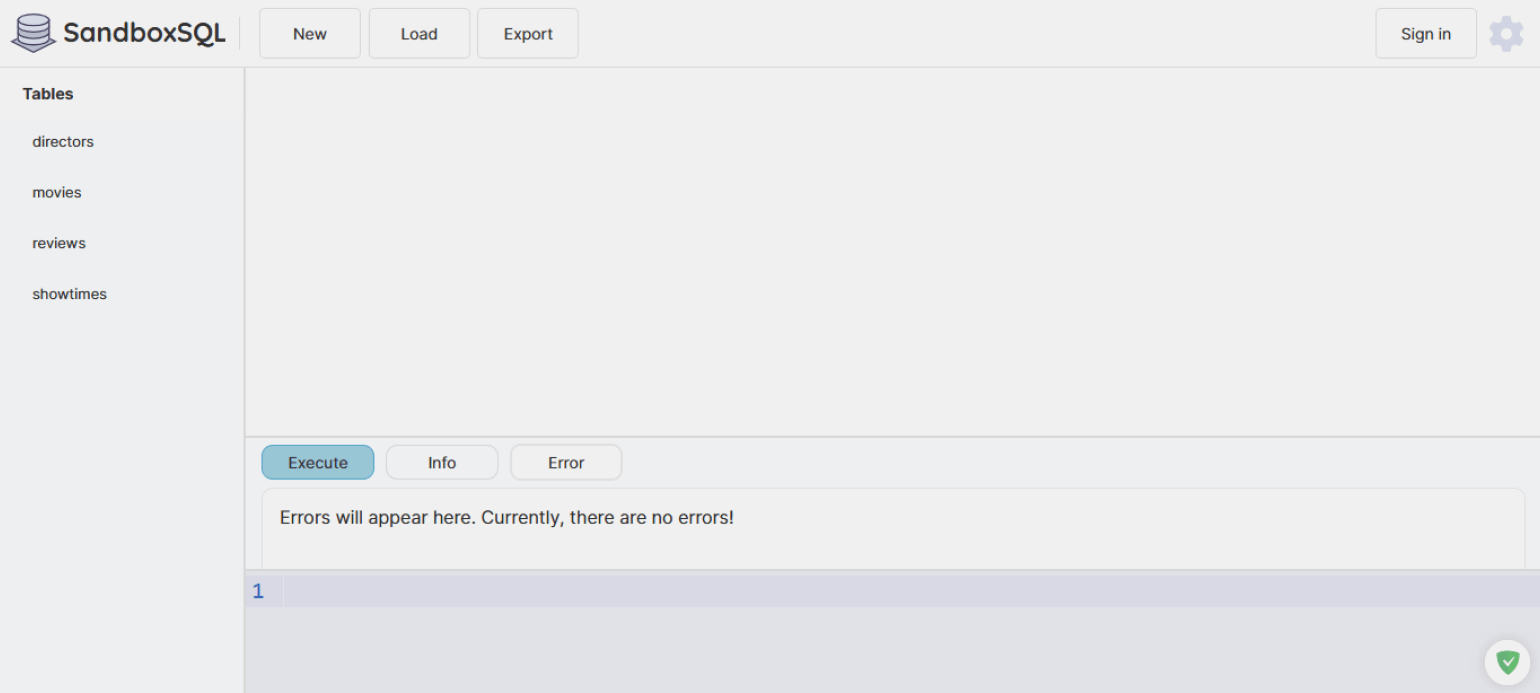Click the SandboxSQL title text
The image size is (1540, 693).
(x=144, y=33)
